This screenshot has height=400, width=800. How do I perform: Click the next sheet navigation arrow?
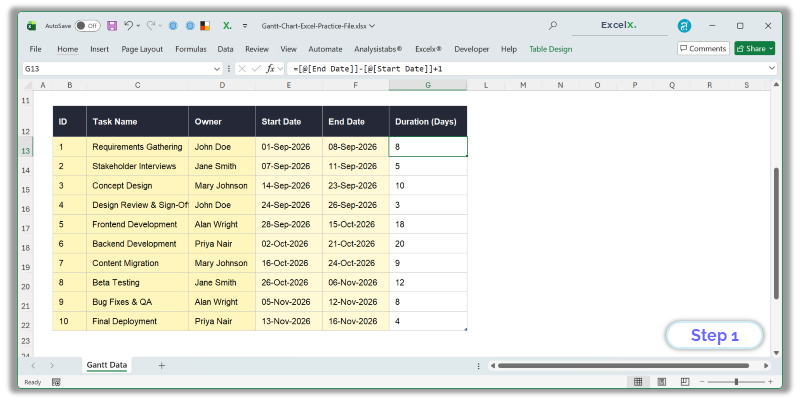click(x=52, y=365)
